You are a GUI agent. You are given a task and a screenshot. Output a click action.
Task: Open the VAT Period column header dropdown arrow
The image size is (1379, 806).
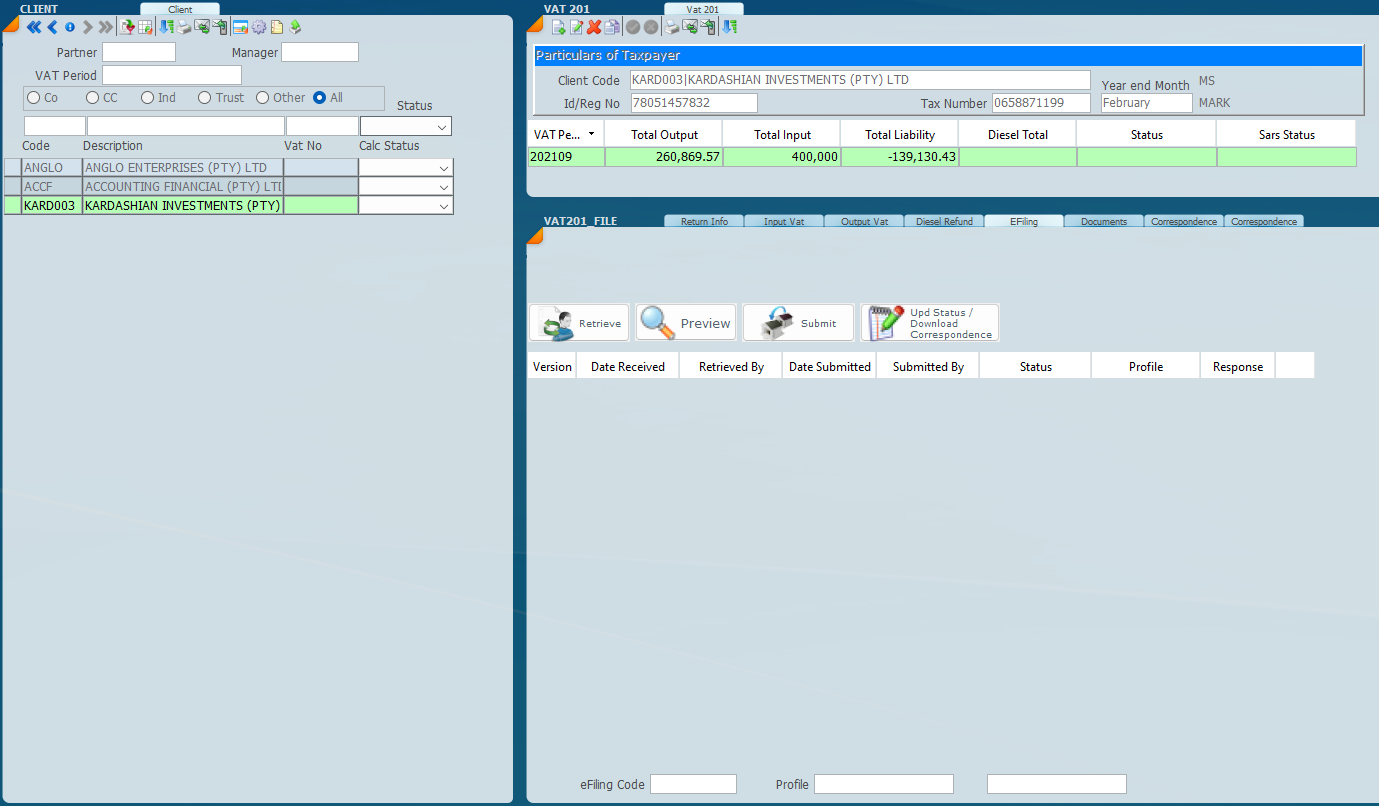click(591, 134)
